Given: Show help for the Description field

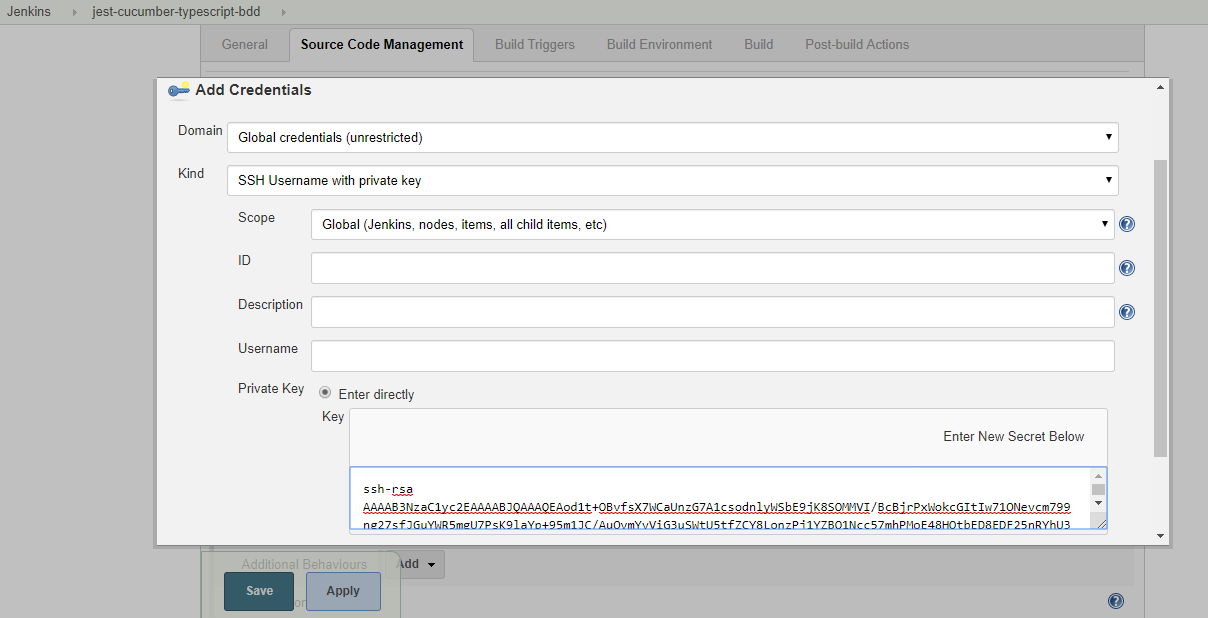Looking at the screenshot, I should click(1127, 312).
